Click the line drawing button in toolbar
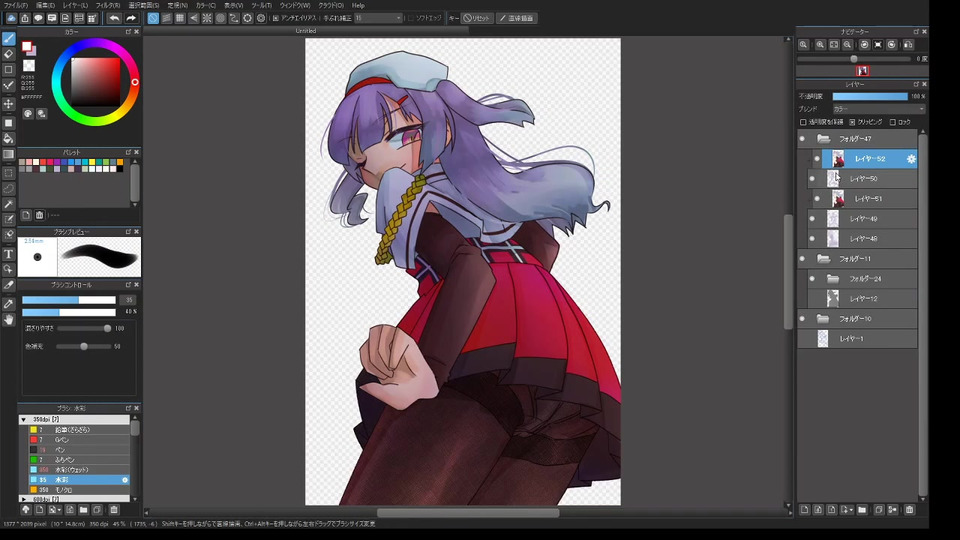The width and height of the screenshot is (960, 540). [x=517, y=18]
